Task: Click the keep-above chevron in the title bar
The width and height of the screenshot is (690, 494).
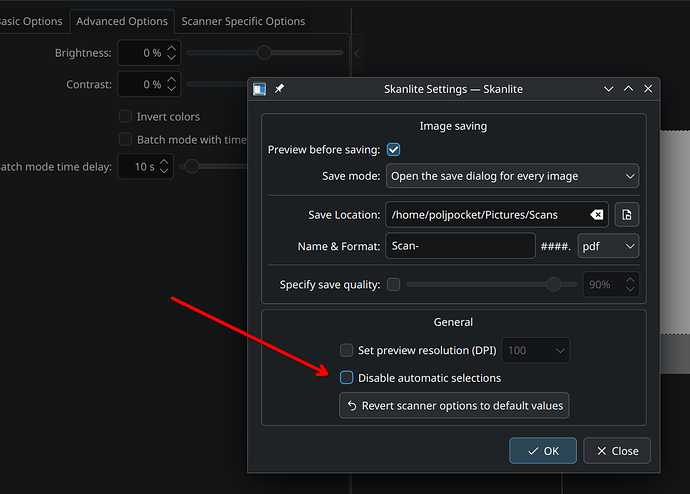Action: tap(629, 89)
